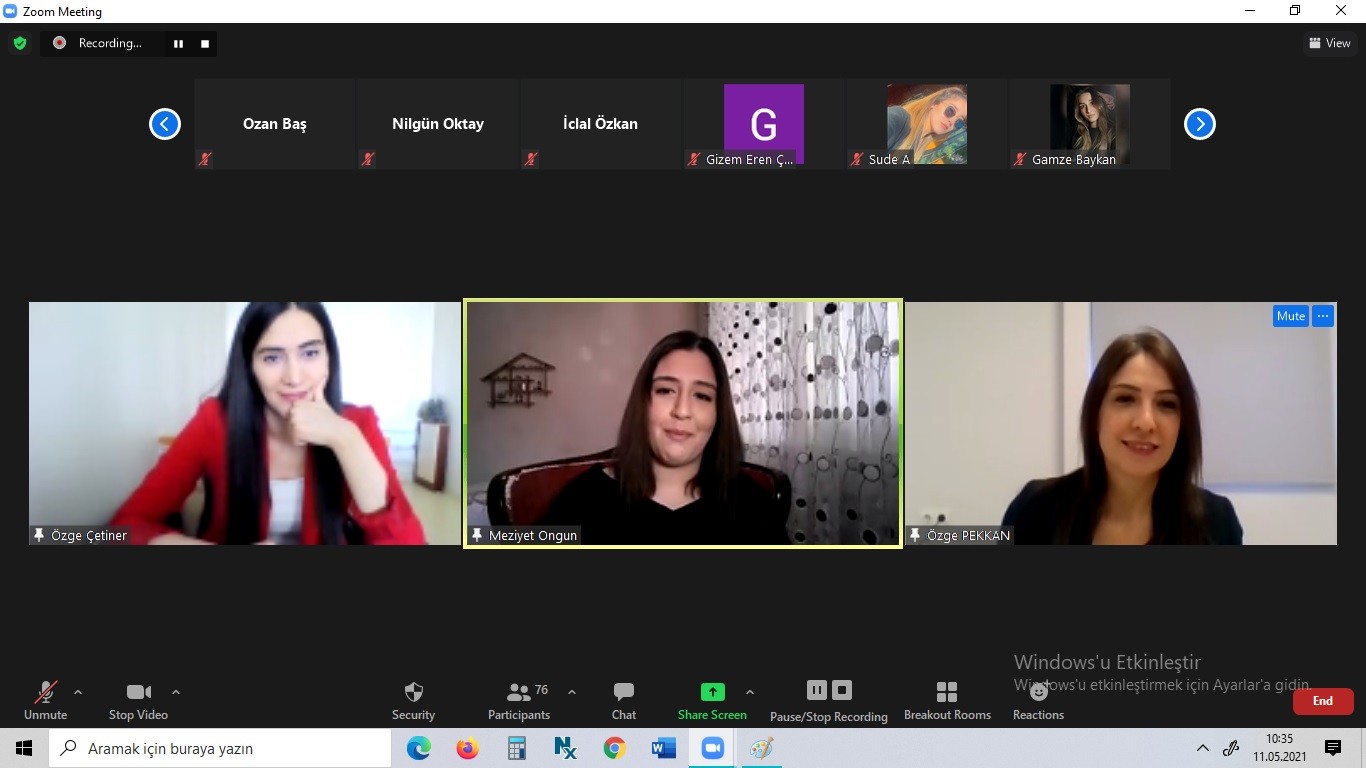The image size is (1366, 768).
Task: Open the Windows Start menu
Action: (x=24, y=748)
